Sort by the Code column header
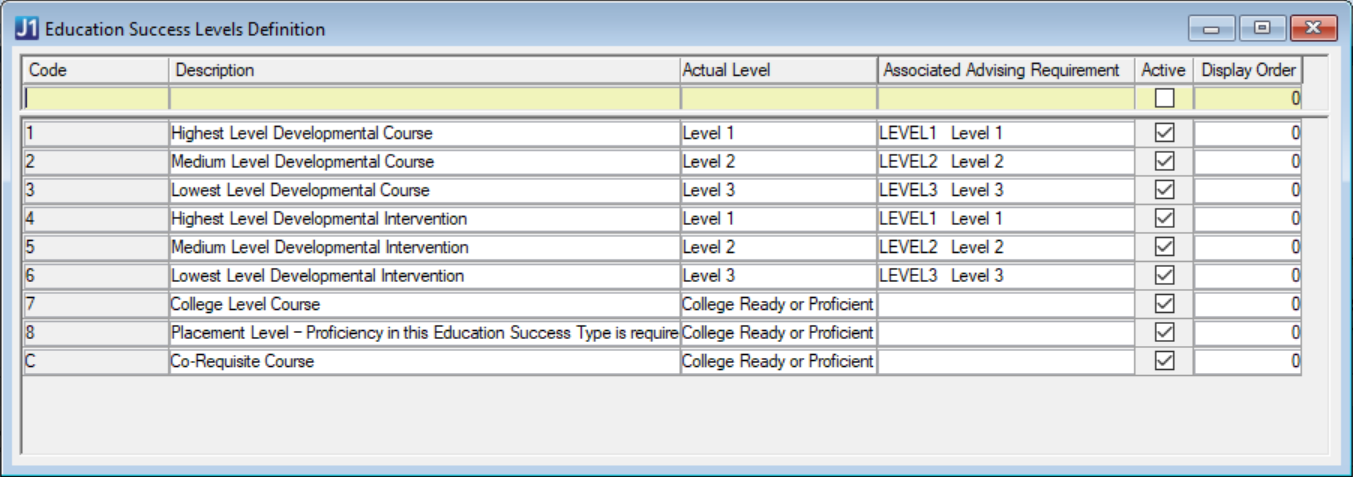Image resolution: width=1353 pixels, height=477 pixels. pyautogui.click(x=95, y=70)
